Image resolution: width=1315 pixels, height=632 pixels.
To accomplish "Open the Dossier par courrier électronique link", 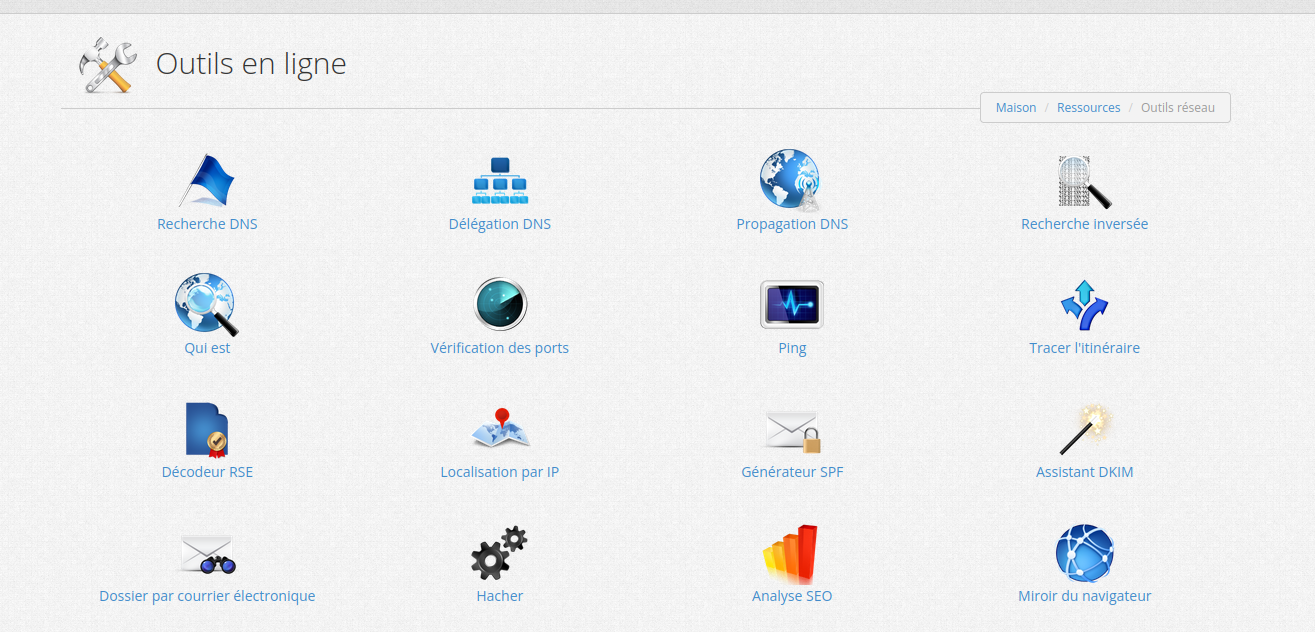I will pos(207,596).
